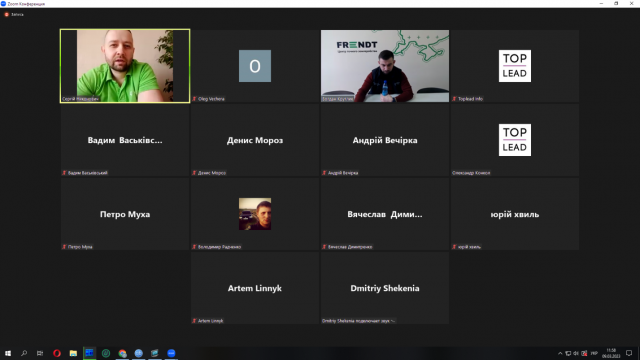Select the Петро Муха participant tile
Viewport: 640px width, 360px height.
tap(125, 214)
